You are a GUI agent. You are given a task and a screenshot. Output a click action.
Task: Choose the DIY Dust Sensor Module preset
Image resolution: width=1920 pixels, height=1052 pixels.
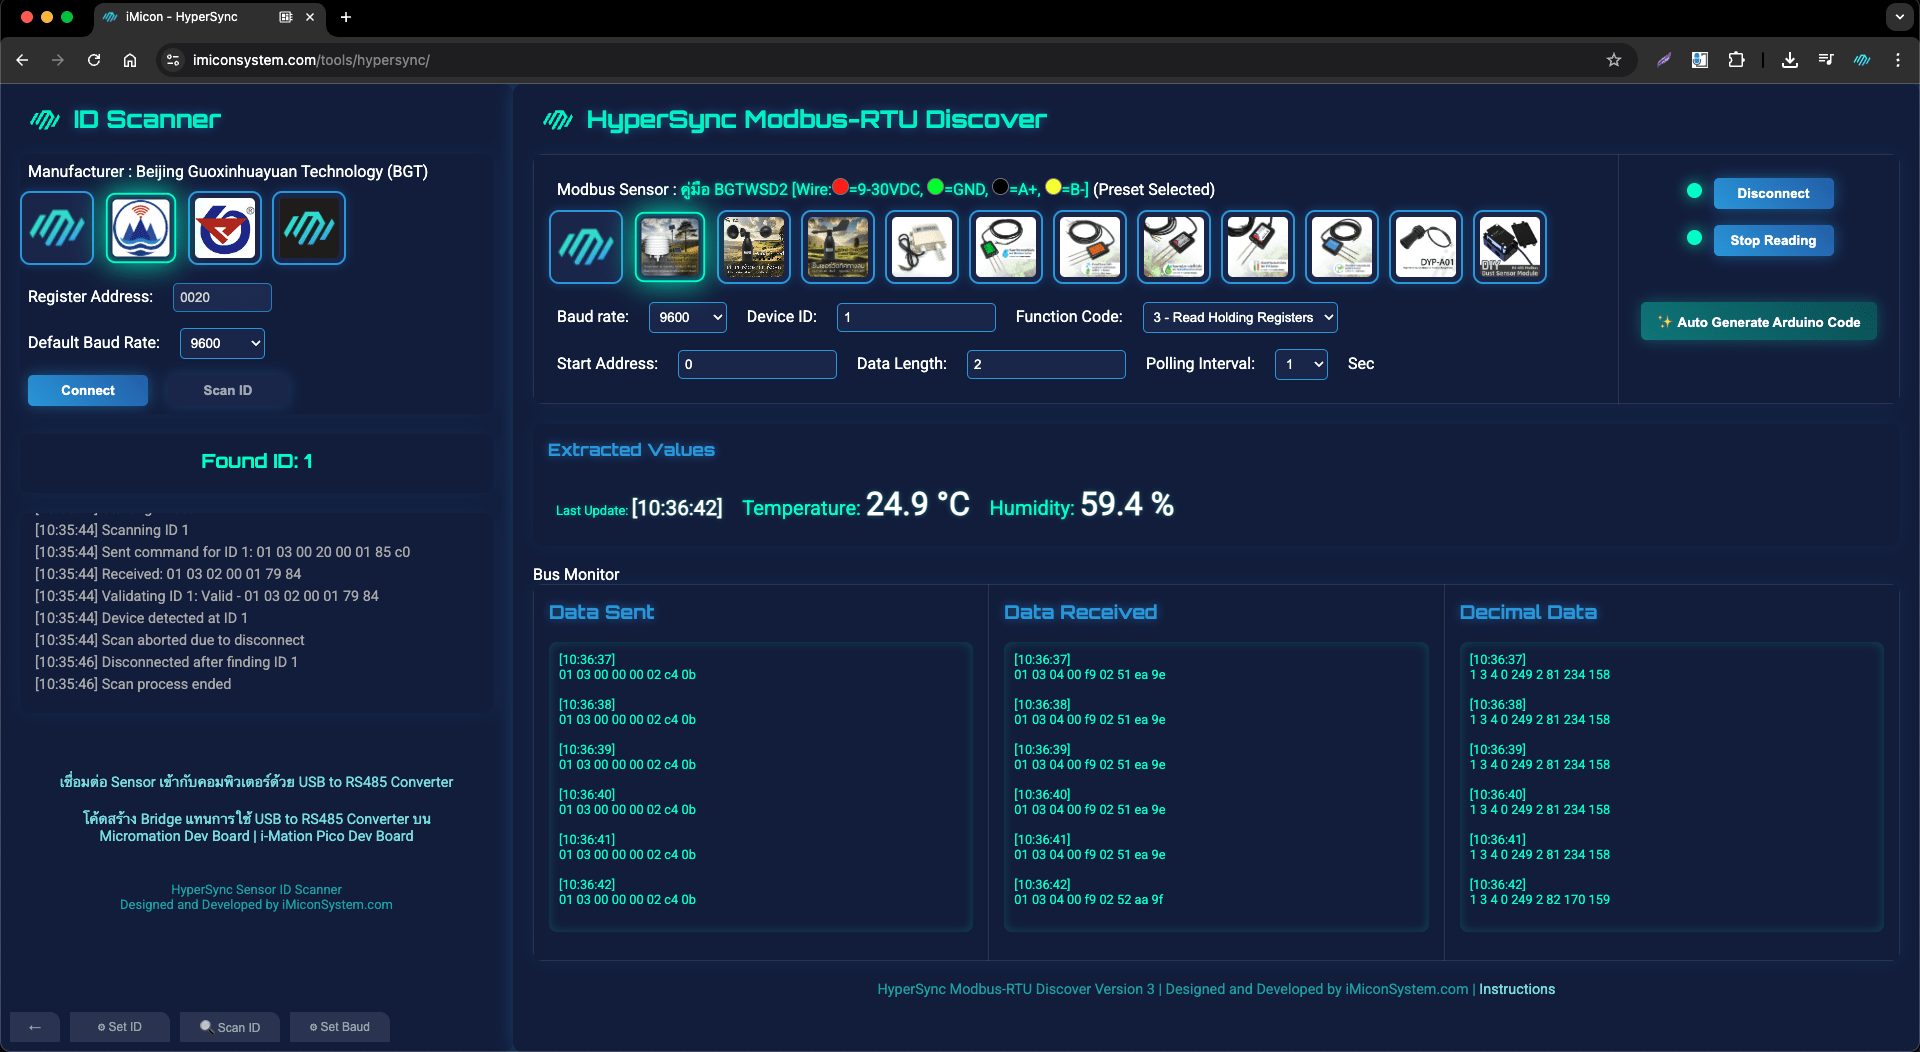[1509, 247]
